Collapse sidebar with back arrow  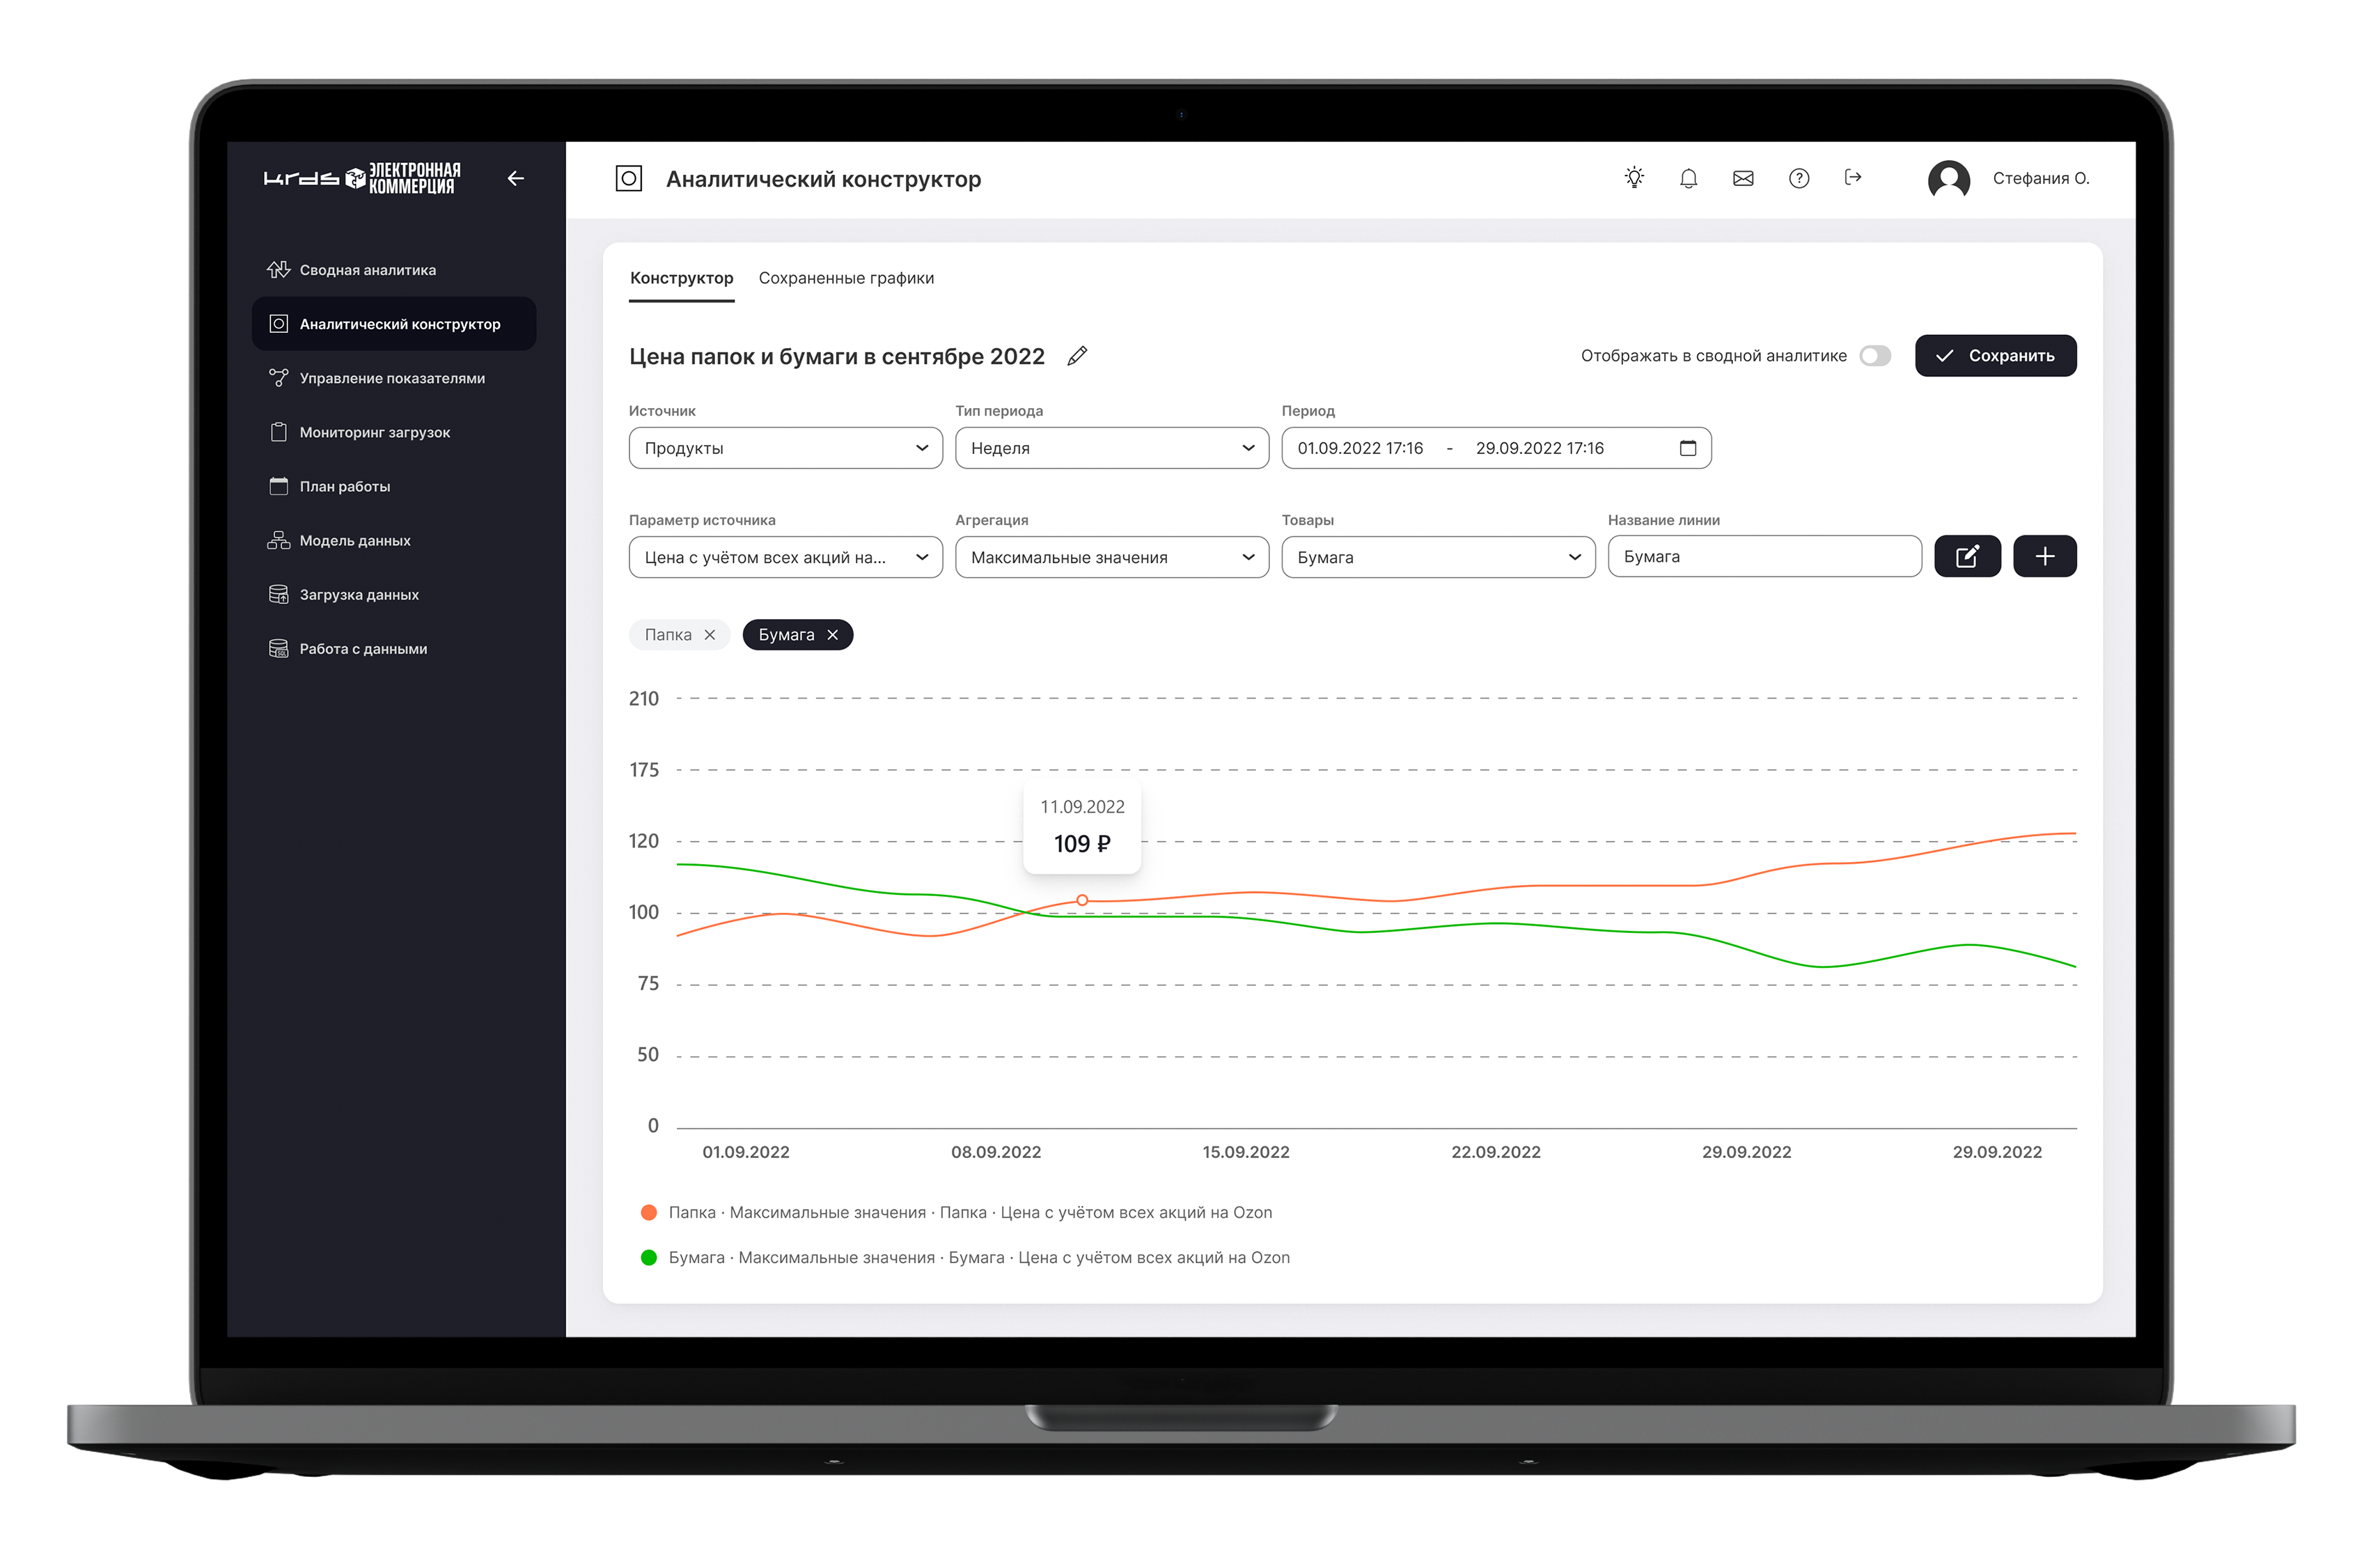tap(516, 178)
